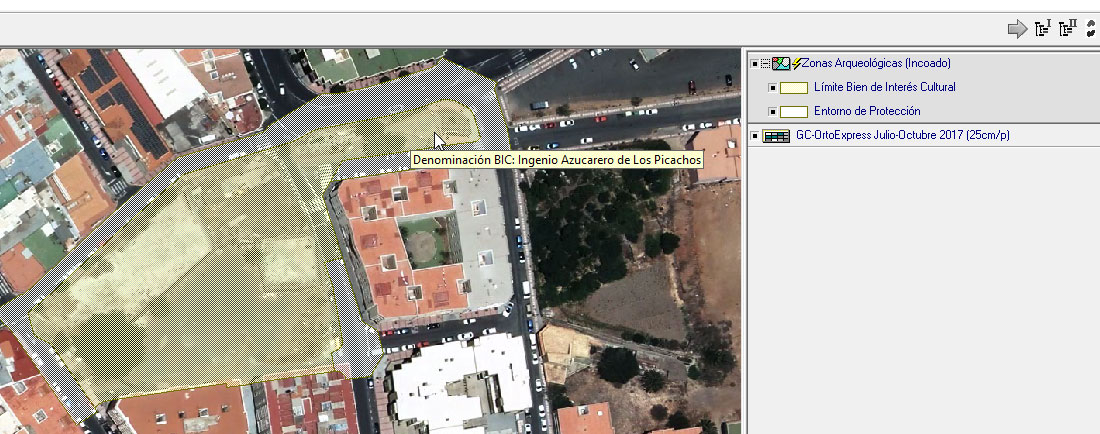The width and height of the screenshot is (1100, 434).
Task: Select Límite Bien de Interés Cultural entry
Action: [885, 88]
